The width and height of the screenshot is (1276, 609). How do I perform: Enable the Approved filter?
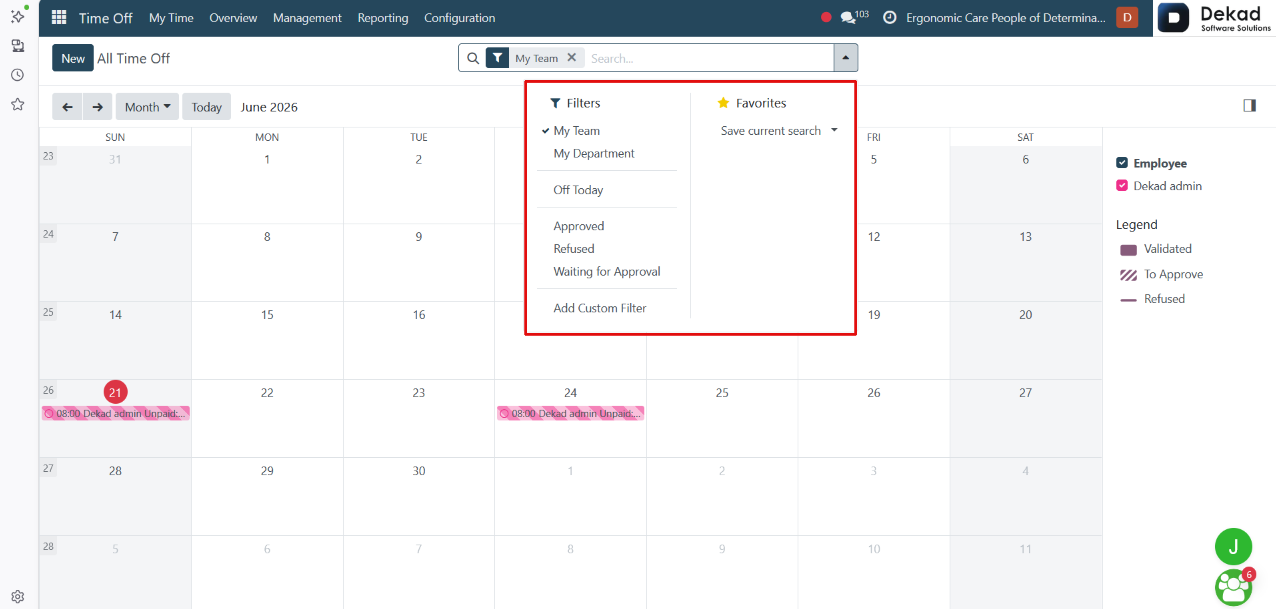pos(579,226)
